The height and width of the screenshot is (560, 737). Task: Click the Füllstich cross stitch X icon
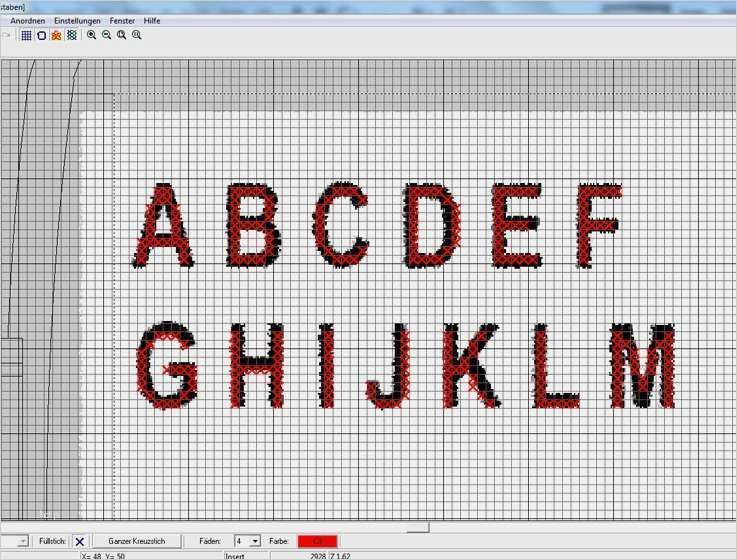point(79,542)
